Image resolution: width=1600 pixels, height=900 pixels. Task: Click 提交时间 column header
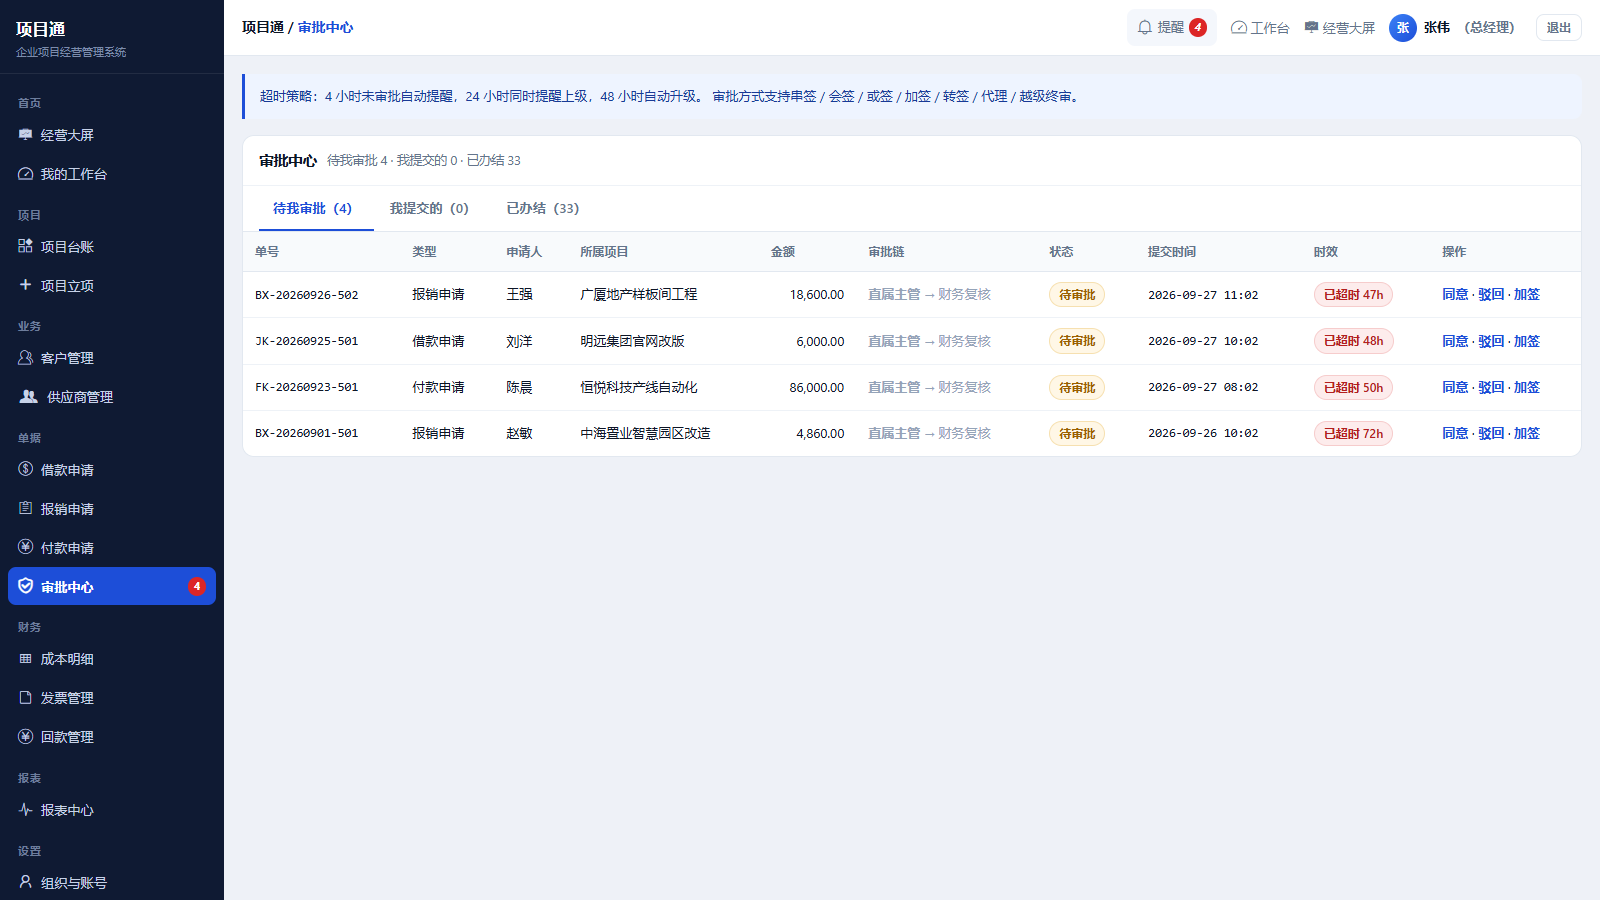(1172, 252)
